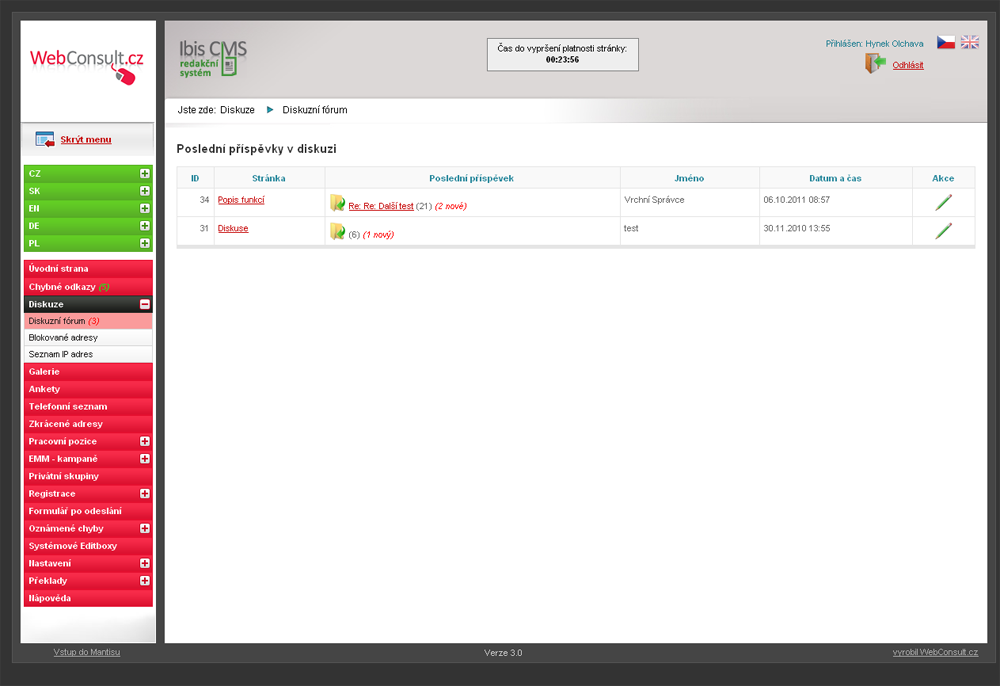The height and width of the screenshot is (686, 1000).
Task: Click Vstup do Mantisu footer link
Action: pos(87,652)
